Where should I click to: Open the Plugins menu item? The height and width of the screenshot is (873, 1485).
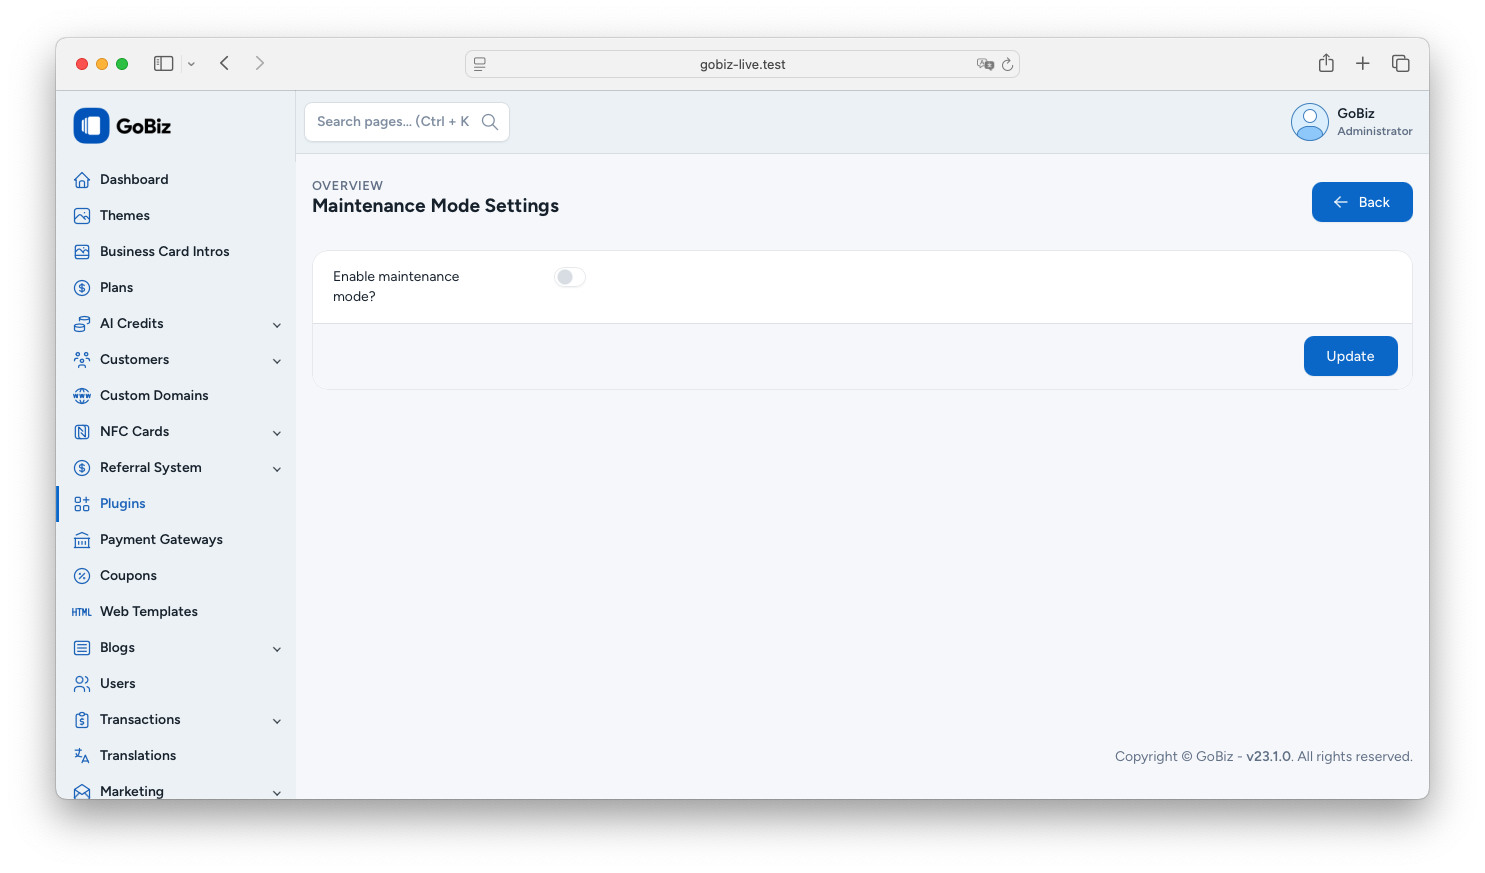176,504
